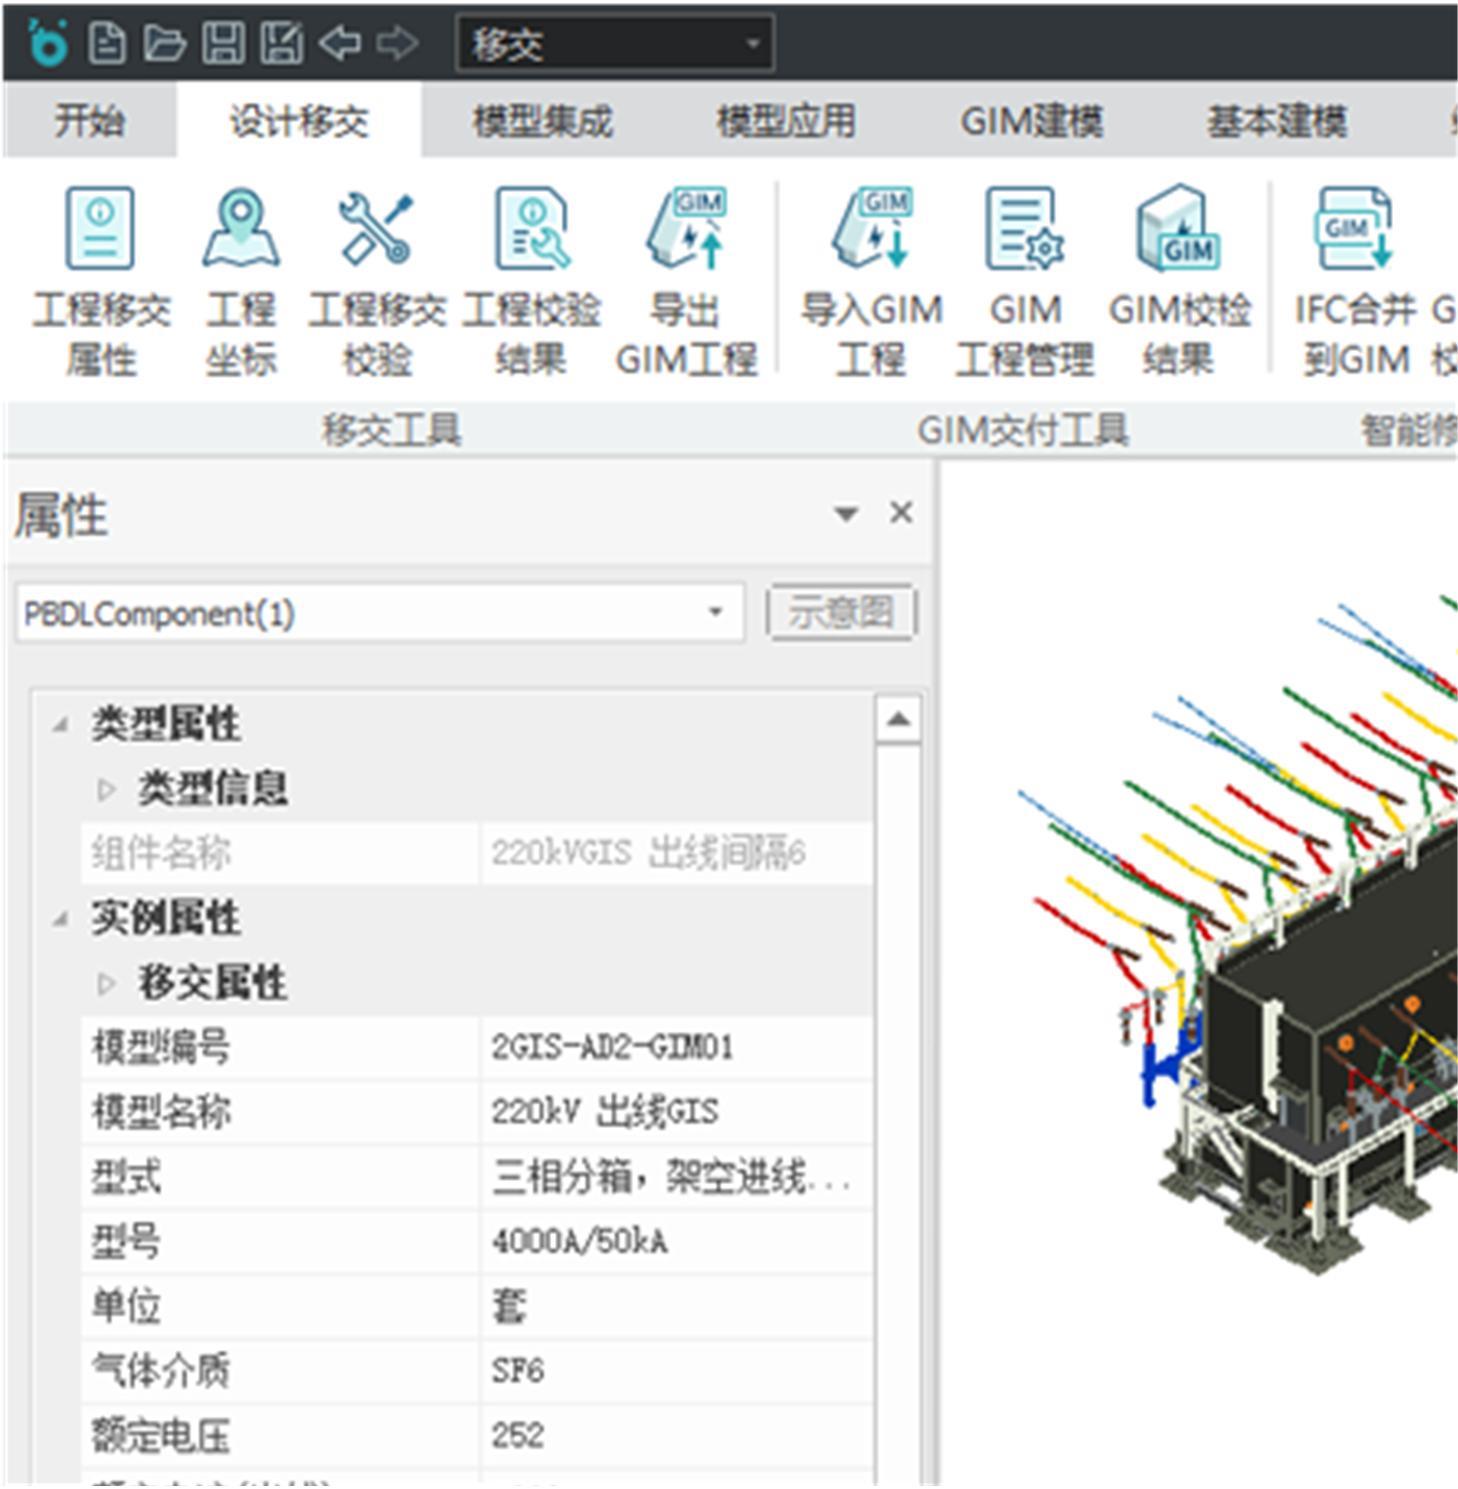Screen dimensions: 1458x1489
Task: Click the 示意图 button
Action: pos(840,612)
